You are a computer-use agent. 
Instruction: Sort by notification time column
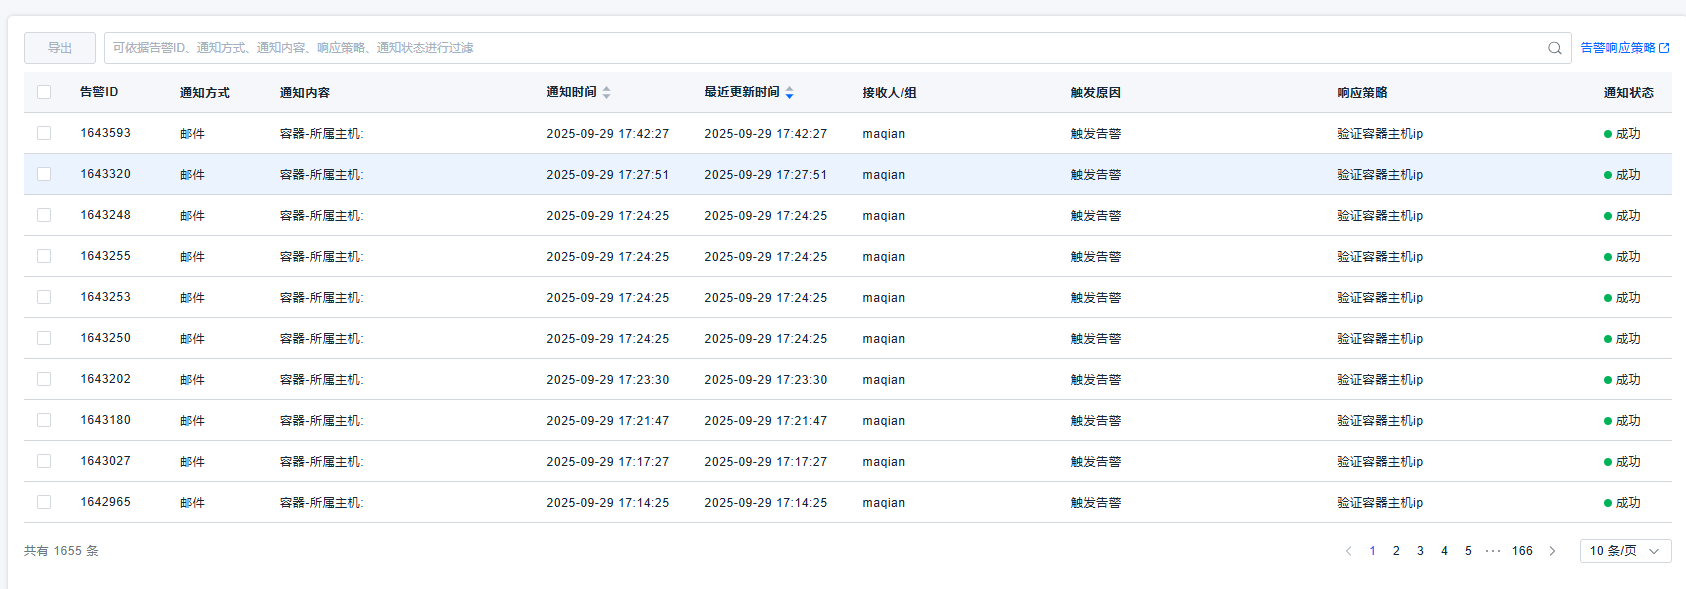click(606, 92)
